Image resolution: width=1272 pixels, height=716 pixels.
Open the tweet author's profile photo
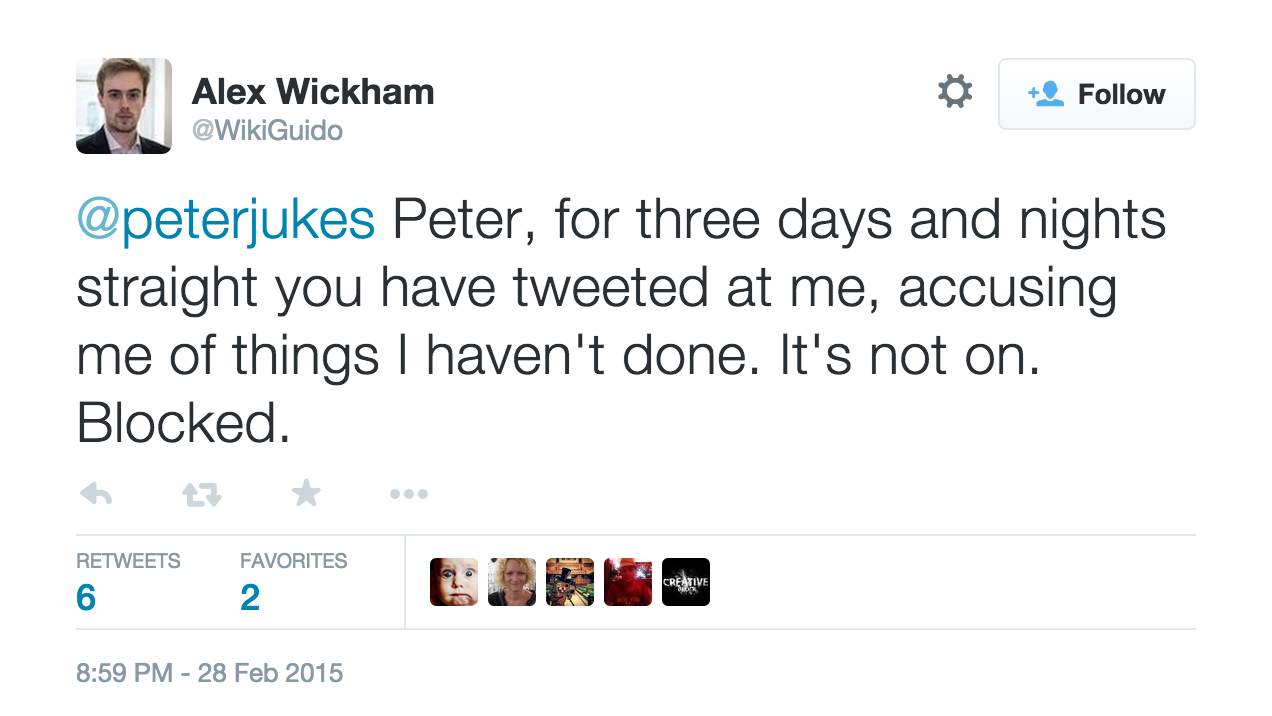tap(124, 106)
